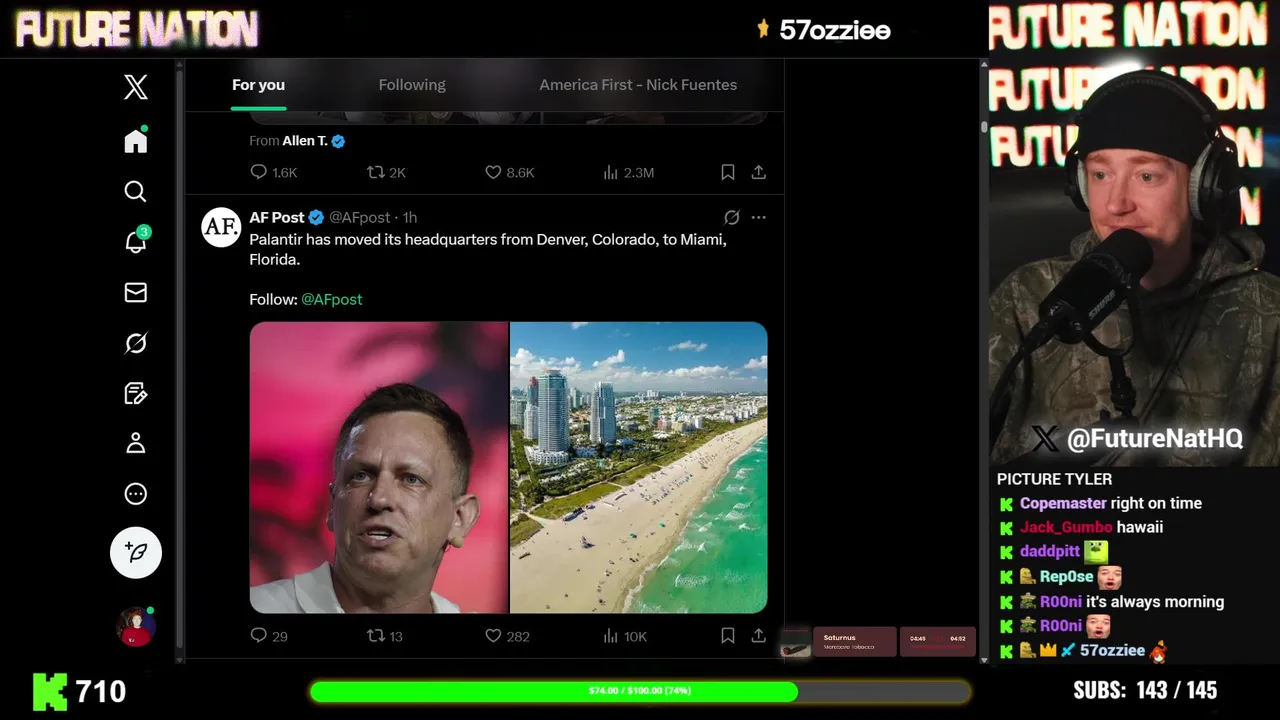Reply to Palantir post with 29 comments
Viewport: 1280px width, 720px height.
click(269, 636)
